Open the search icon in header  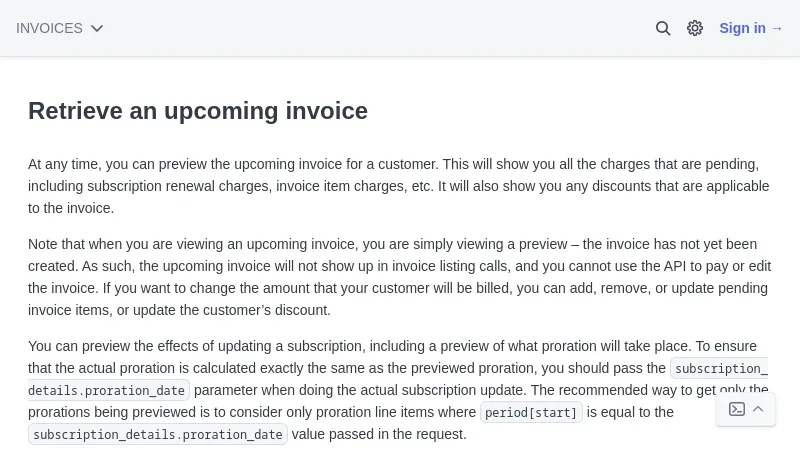click(x=663, y=28)
